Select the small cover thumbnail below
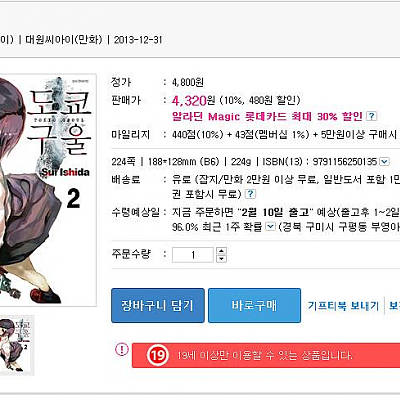 click(17, 345)
